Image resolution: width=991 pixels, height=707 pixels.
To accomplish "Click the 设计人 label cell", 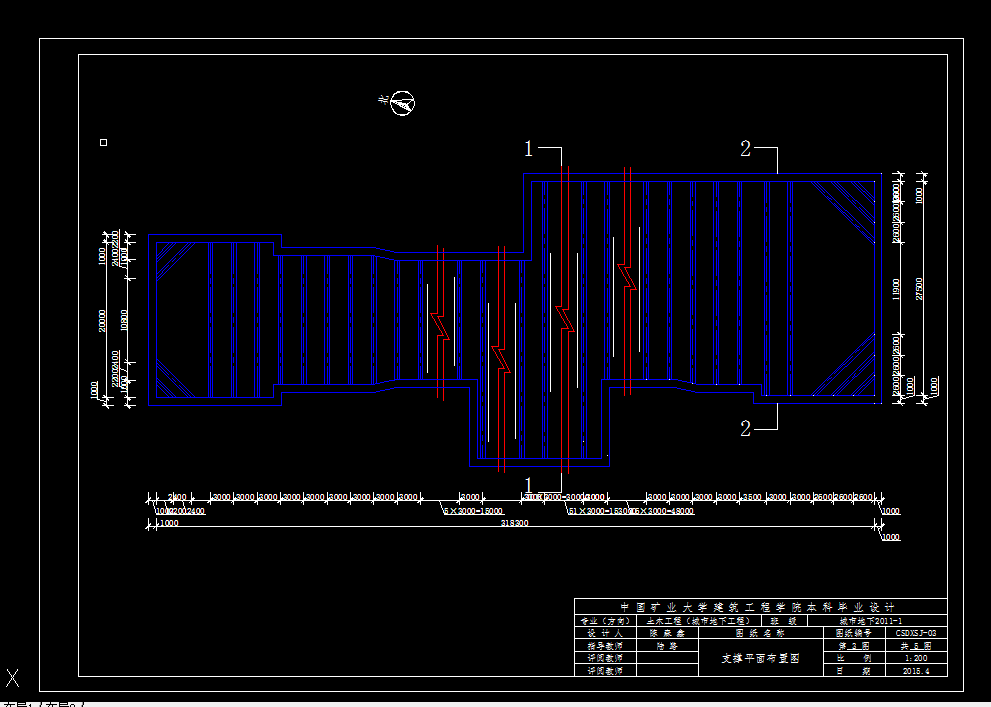I will (605, 632).
